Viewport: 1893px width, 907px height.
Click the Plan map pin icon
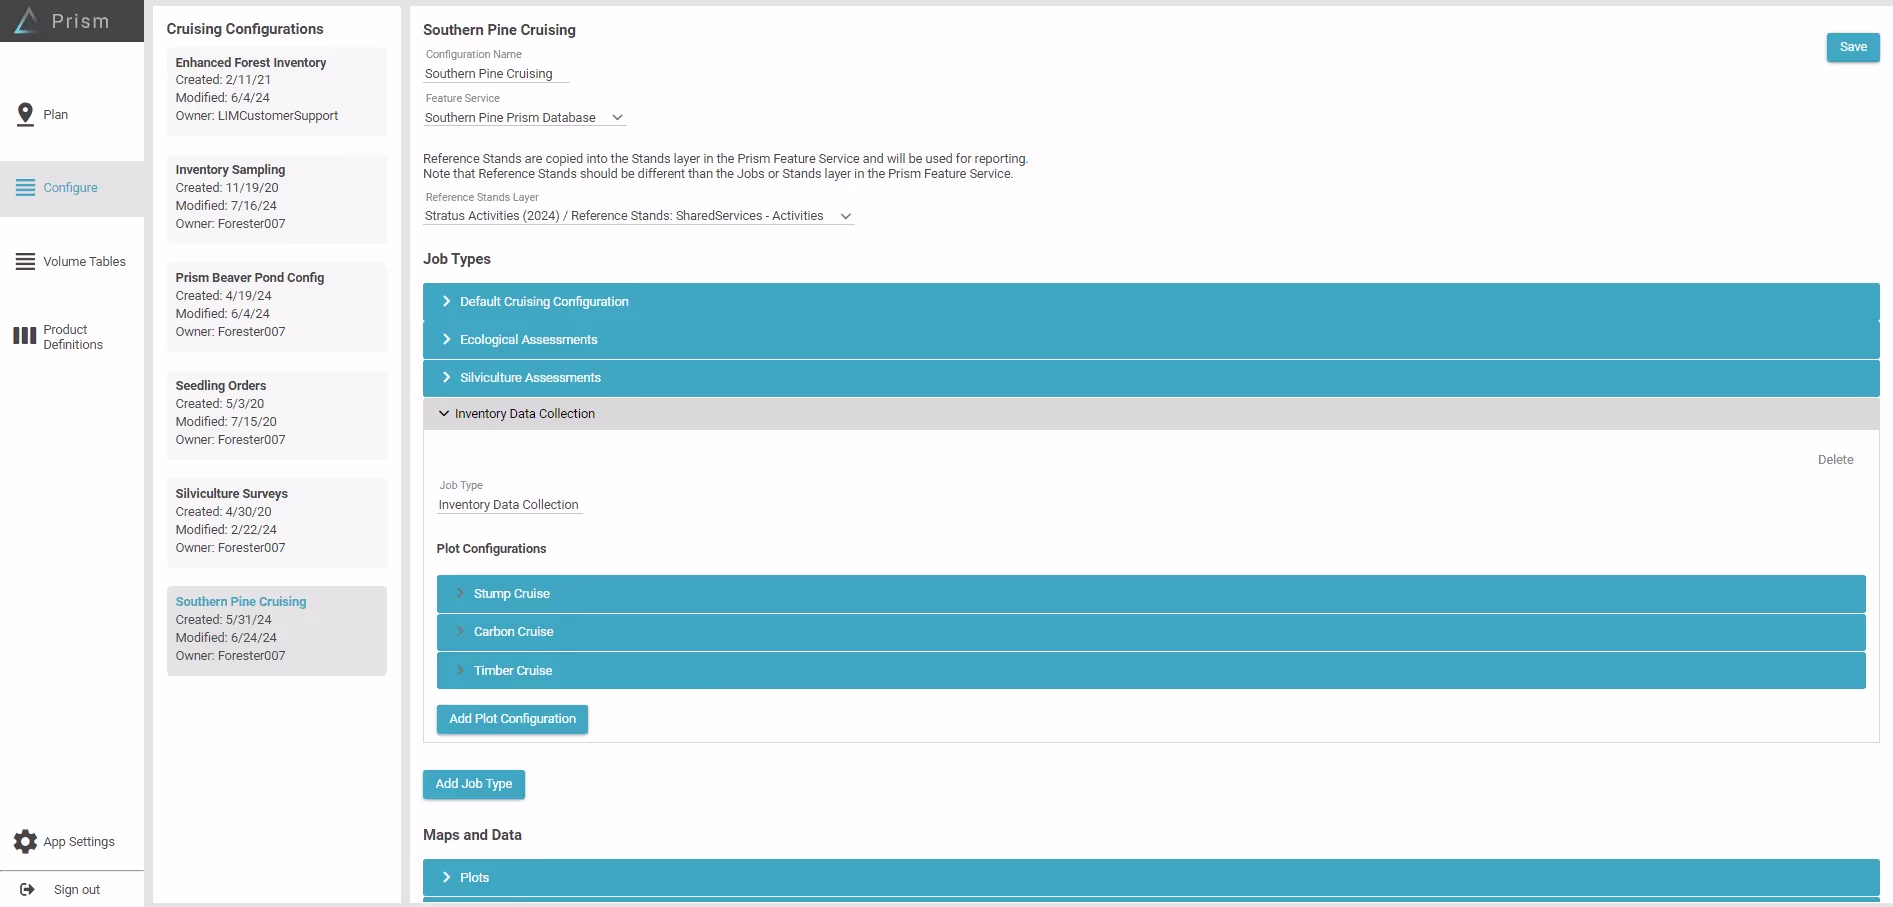point(26,115)
